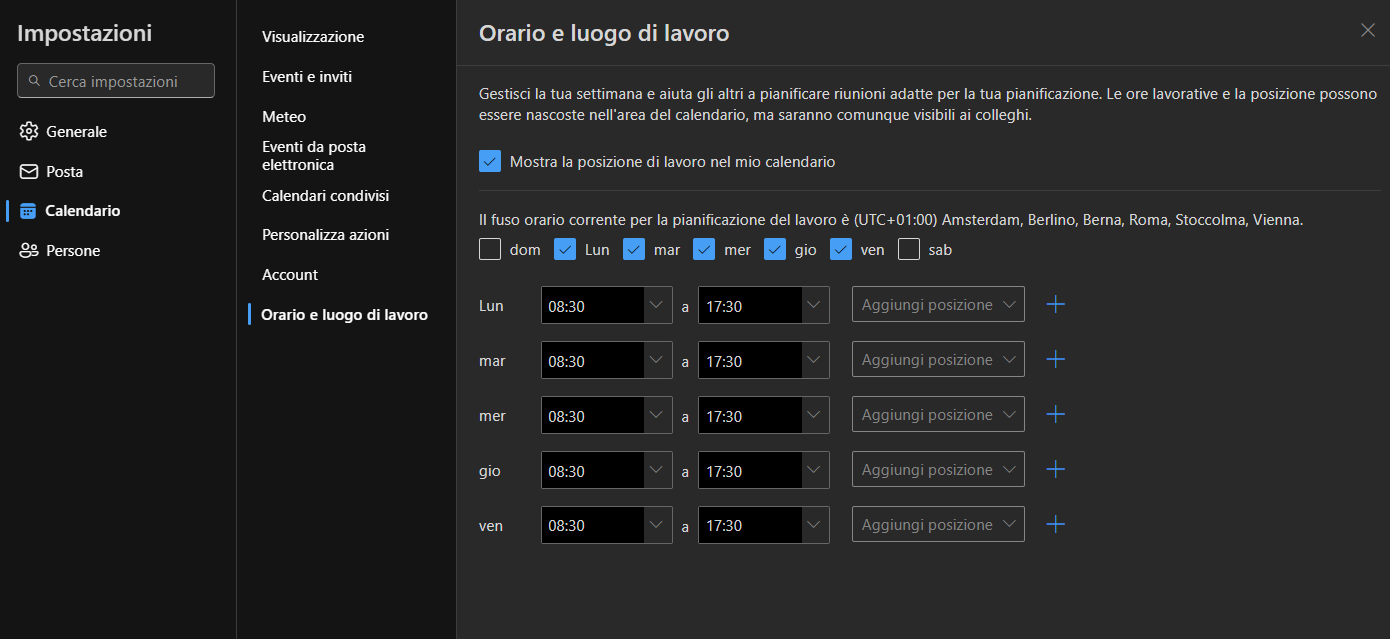Viewport: 1390px width, 639px height.
Task: Expand Lun start time 08:30 dropdown
Action: pyautogui.click(x=657, y=305)
